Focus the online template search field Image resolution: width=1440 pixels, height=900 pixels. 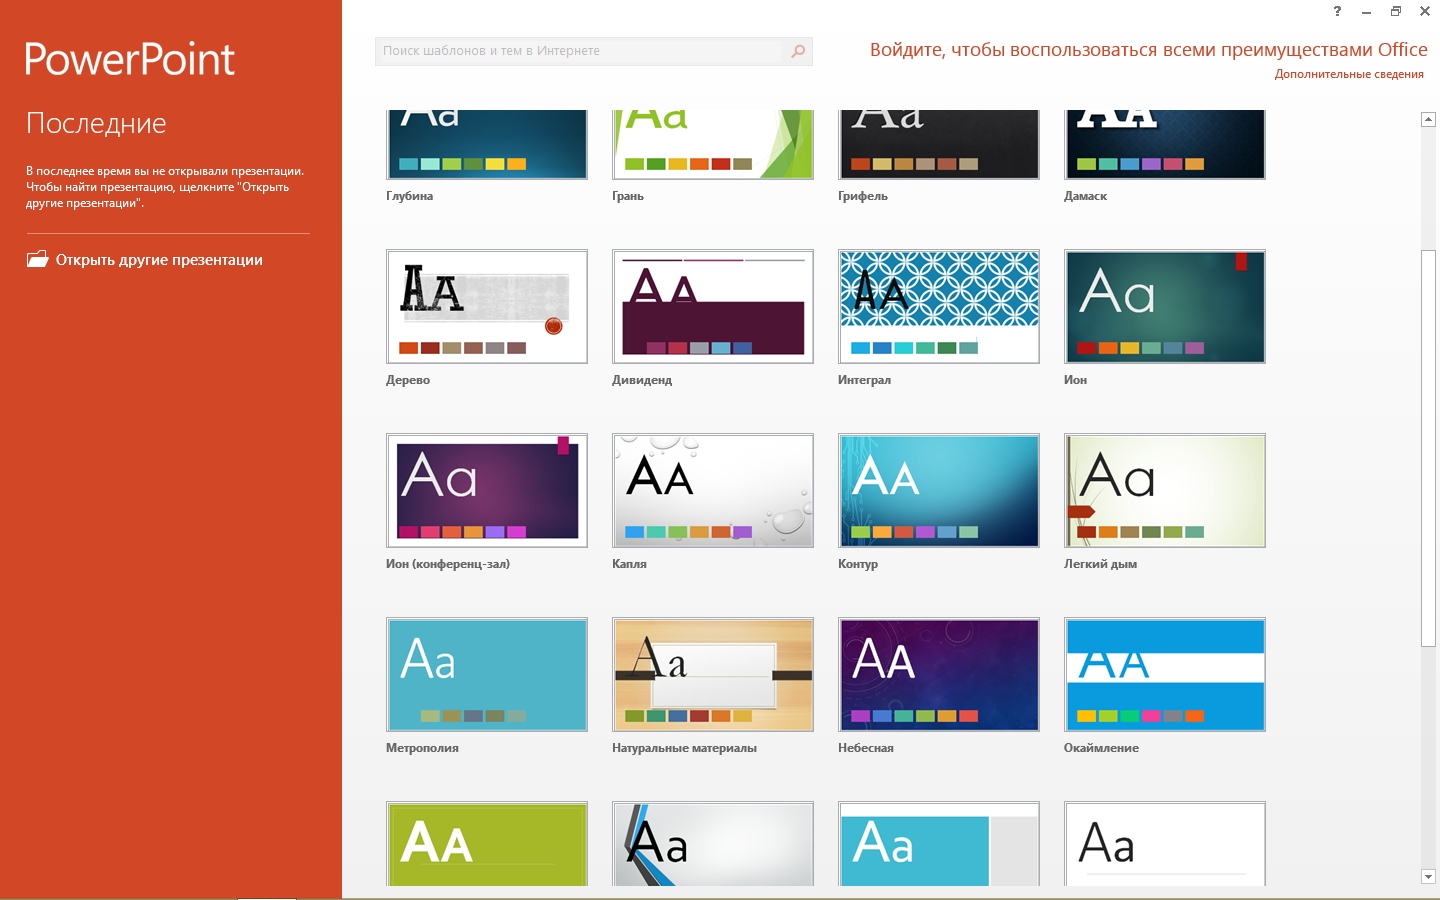pos(594,51)
